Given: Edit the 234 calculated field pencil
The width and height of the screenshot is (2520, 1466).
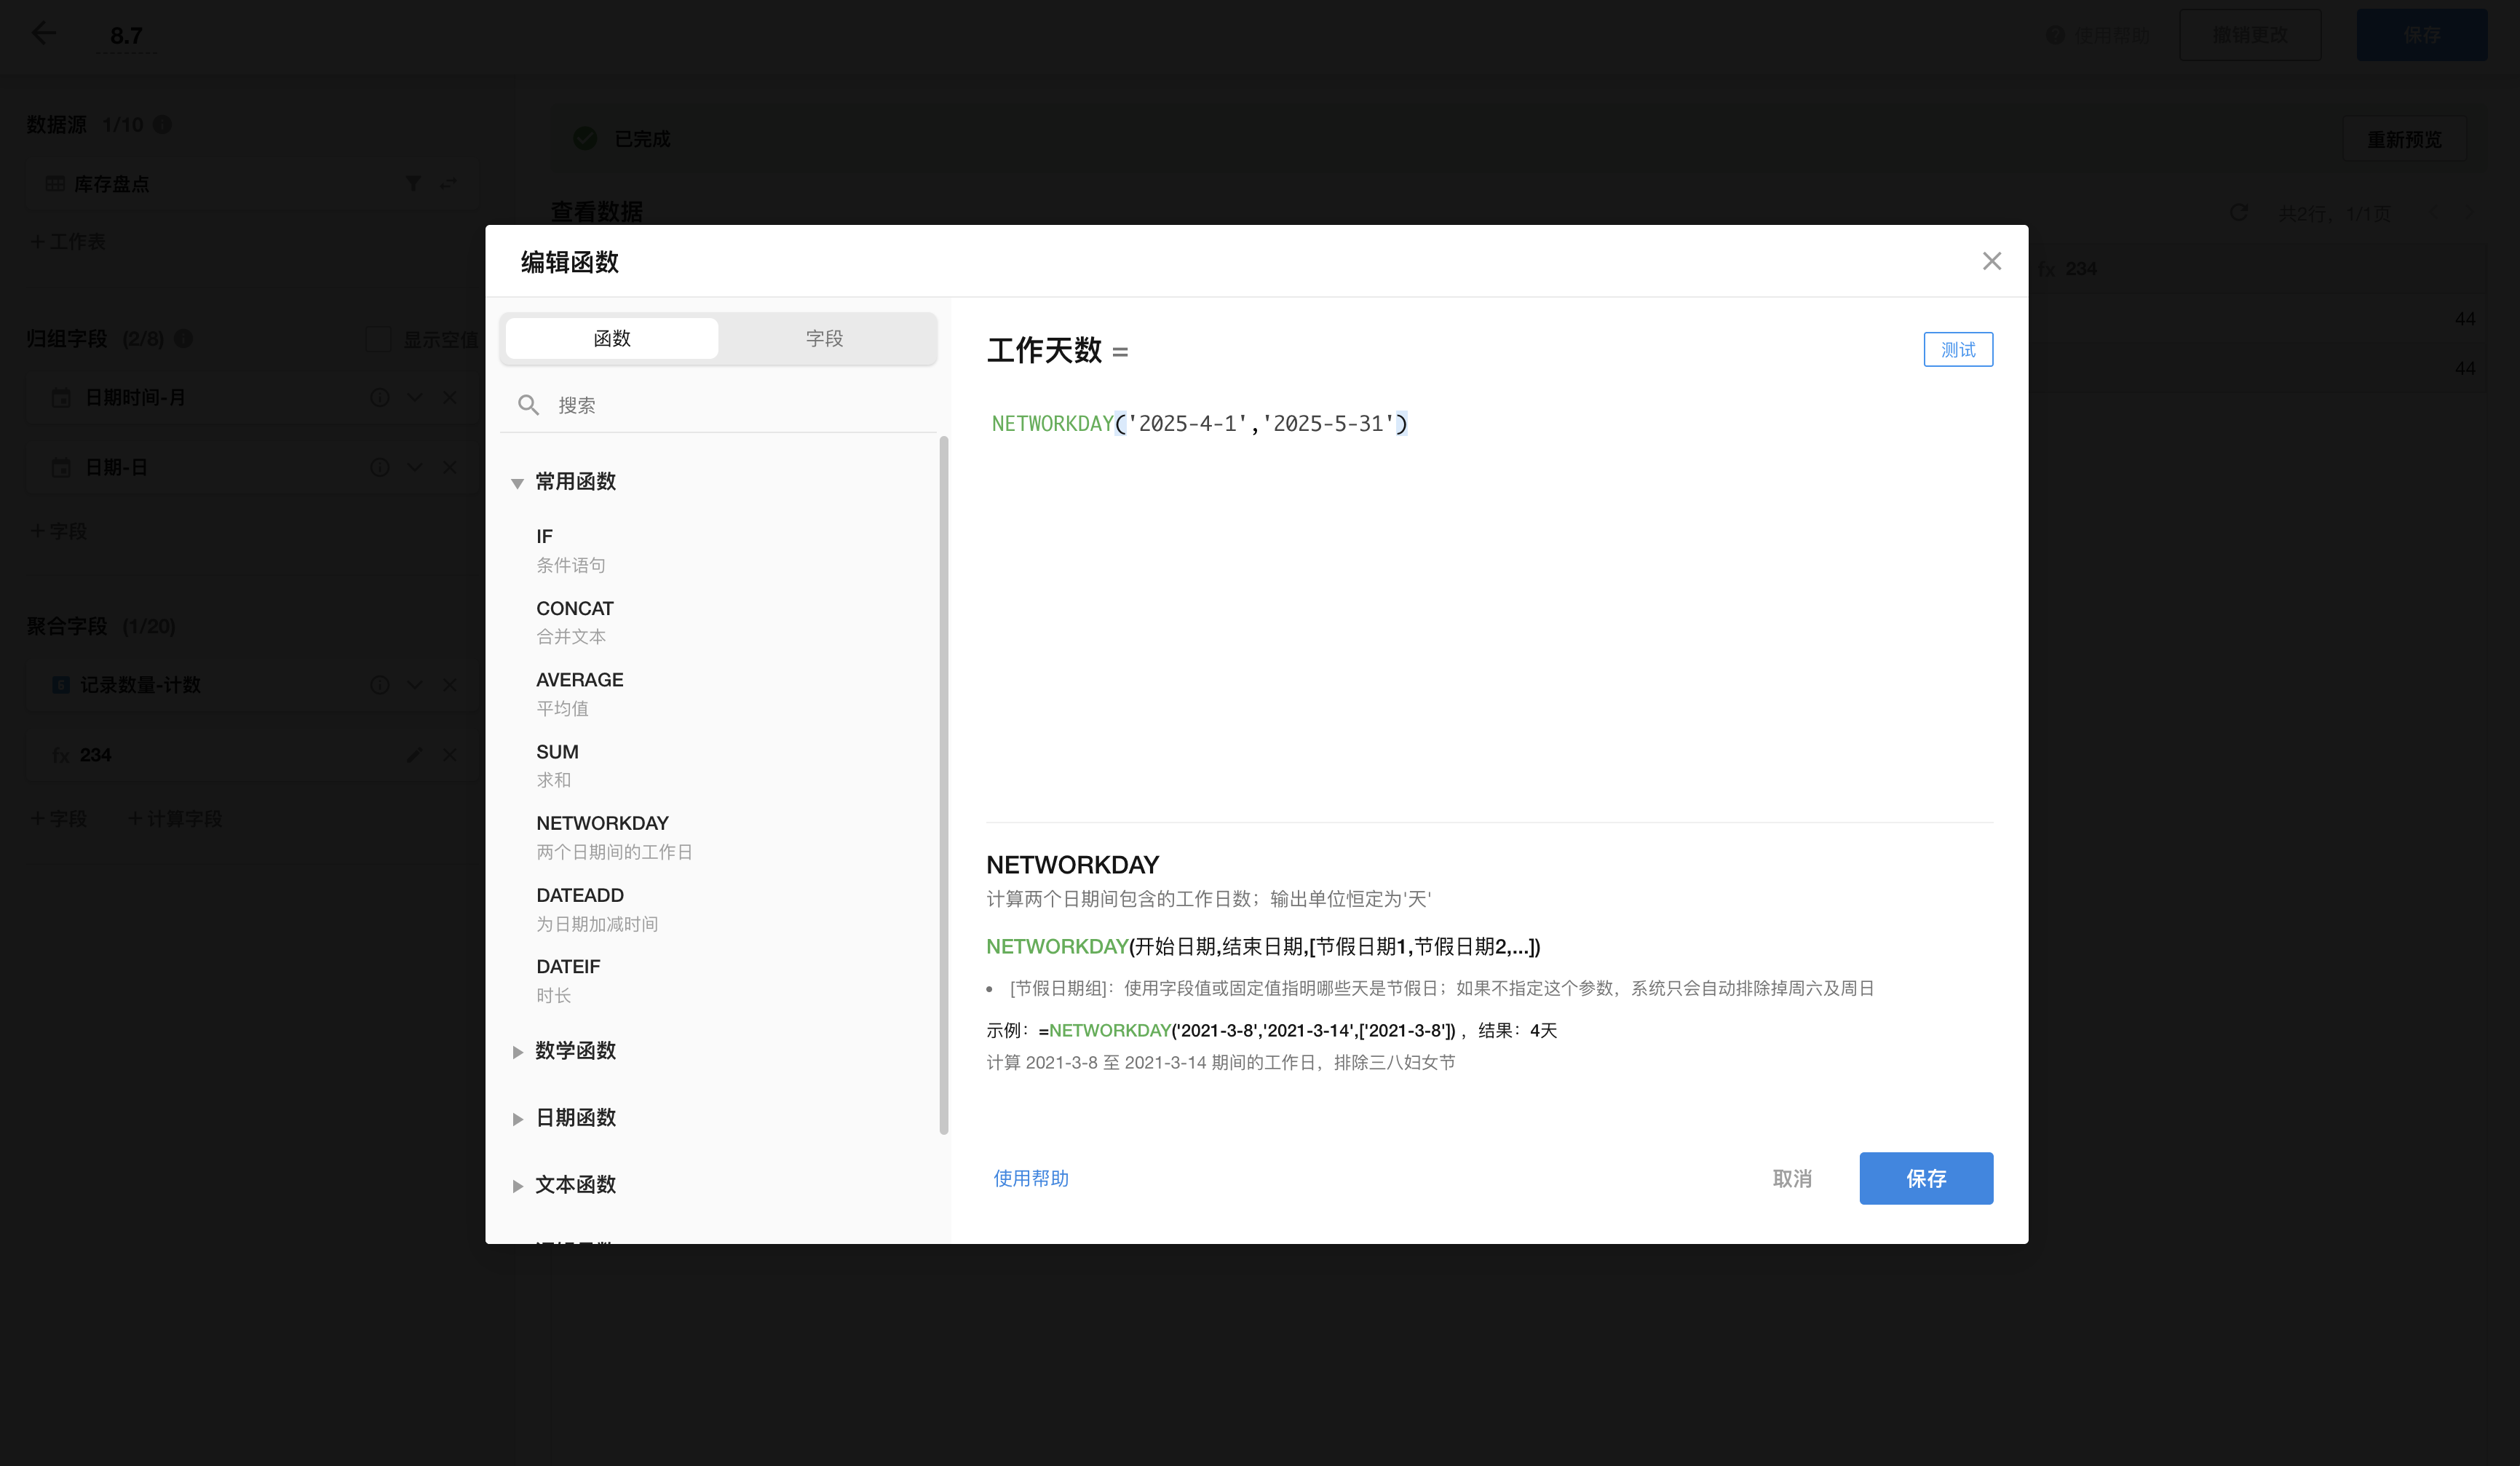Looking at the screenshot, I should click(414, 755).
